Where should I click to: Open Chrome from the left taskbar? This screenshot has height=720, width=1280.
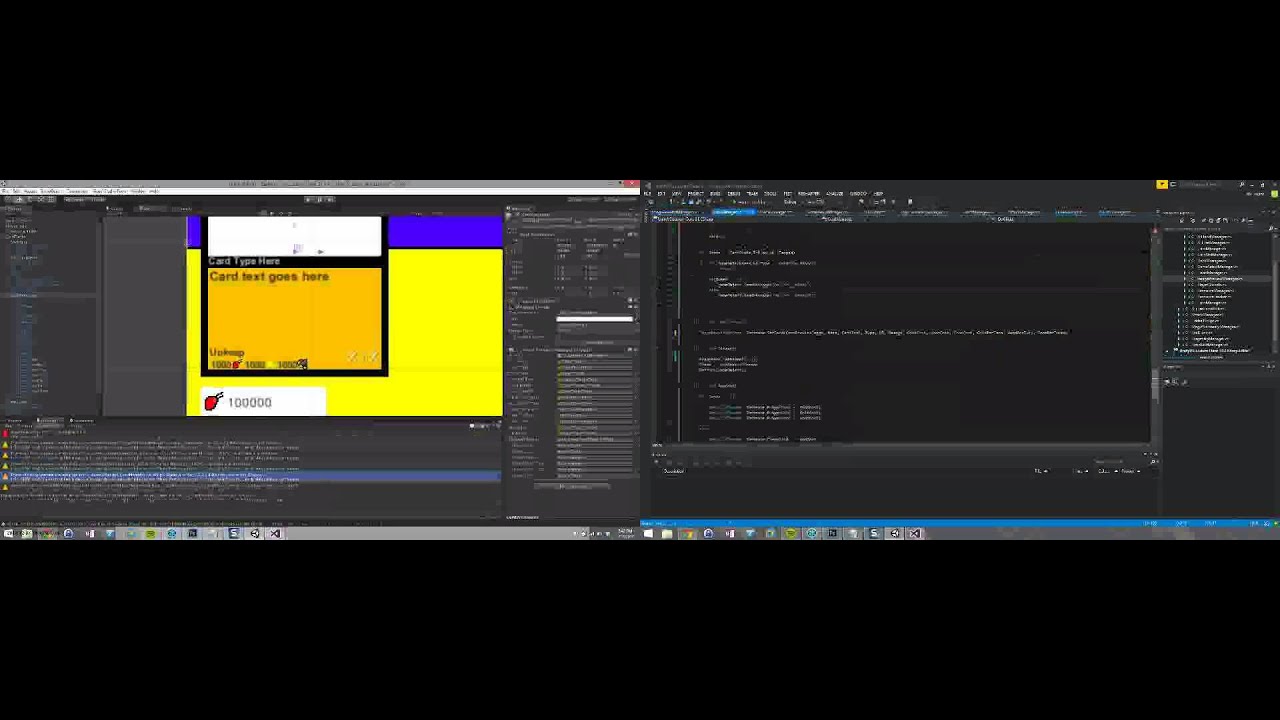[x=47, y=533]
